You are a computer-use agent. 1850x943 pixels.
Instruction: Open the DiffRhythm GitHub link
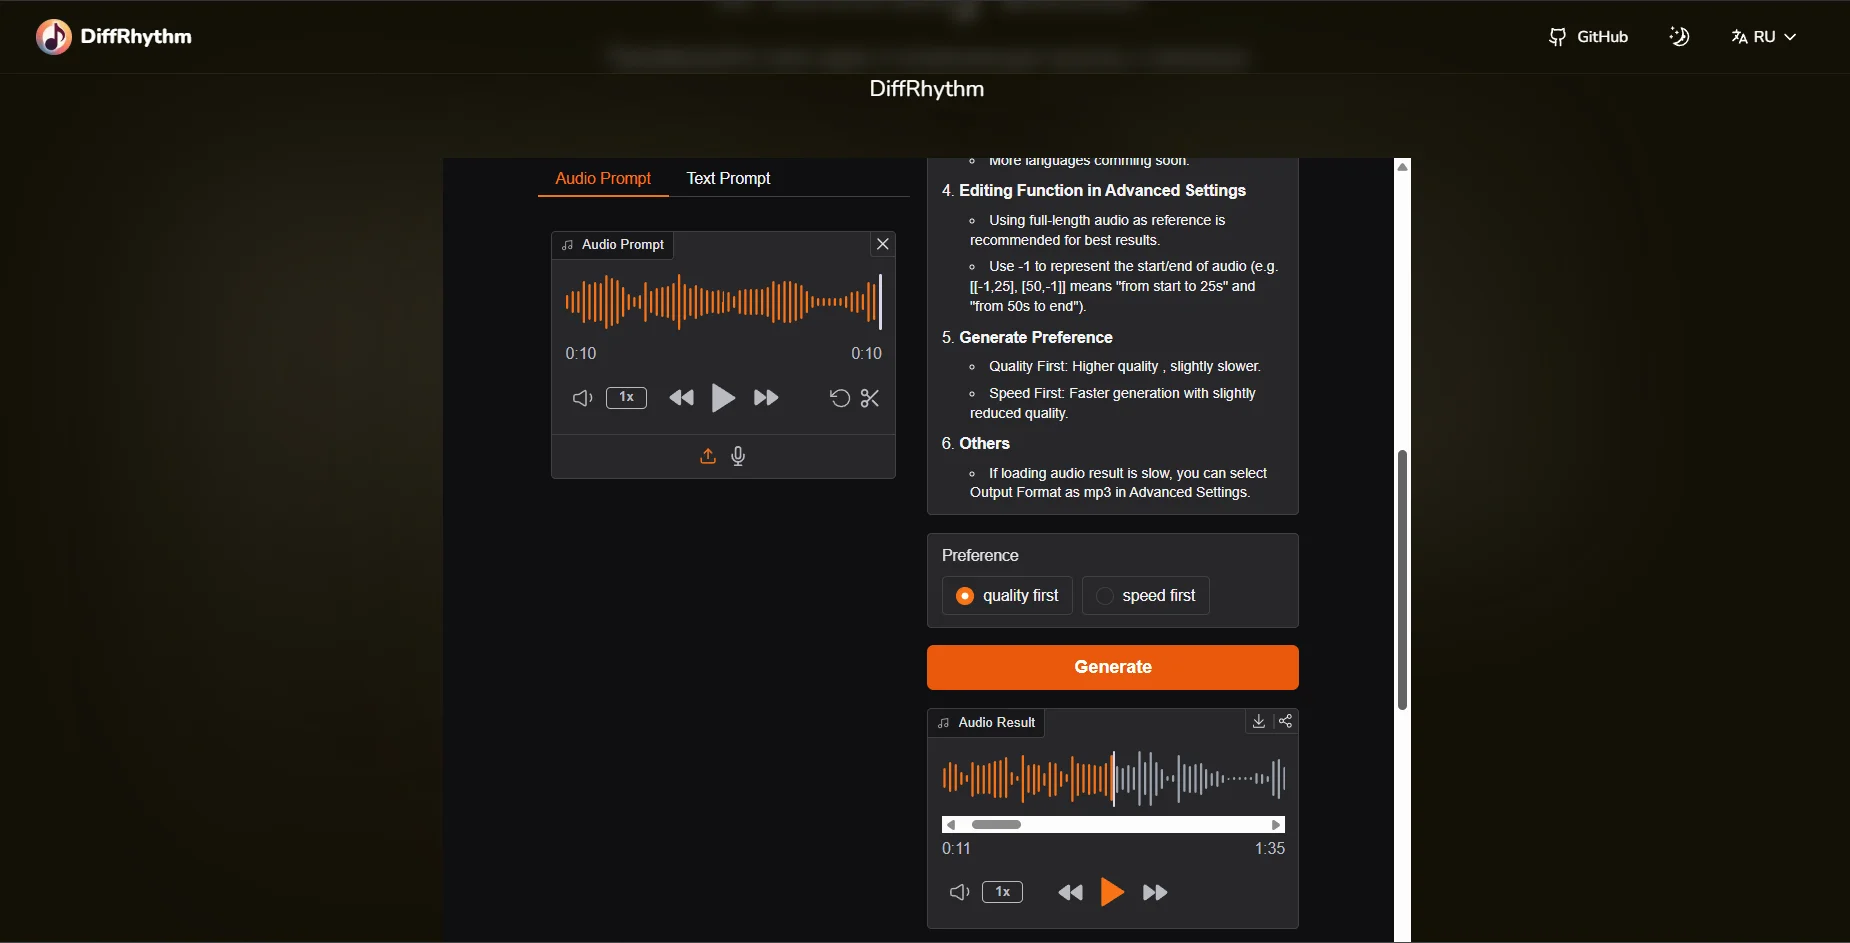coord(1589,36)
